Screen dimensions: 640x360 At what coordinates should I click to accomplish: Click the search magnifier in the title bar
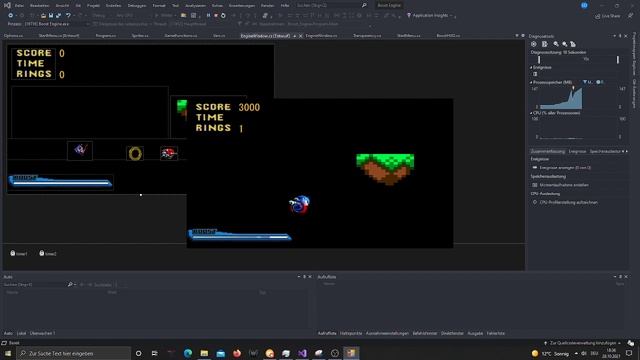[364, 5]
